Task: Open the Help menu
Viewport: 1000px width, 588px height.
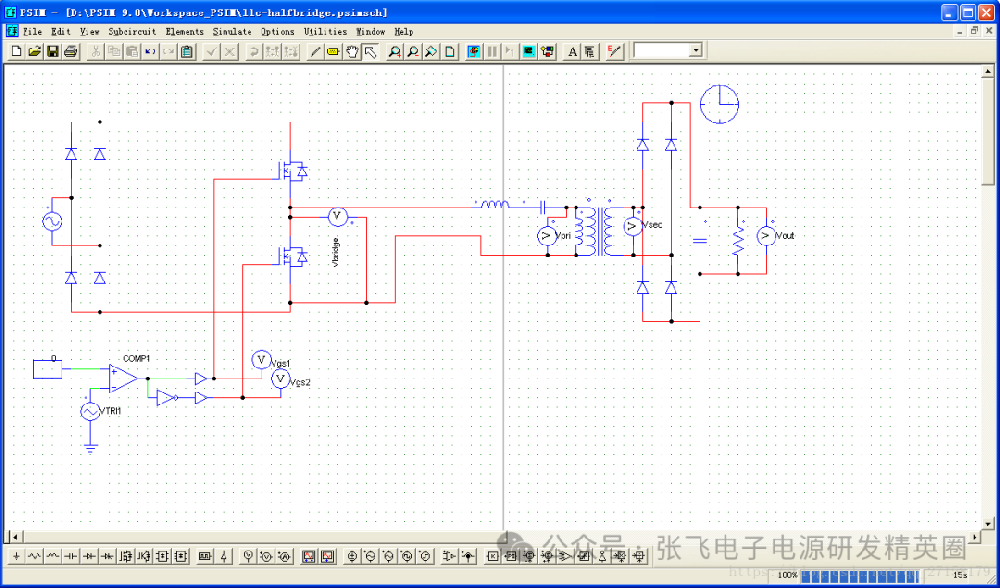Action: click(404, 31)
